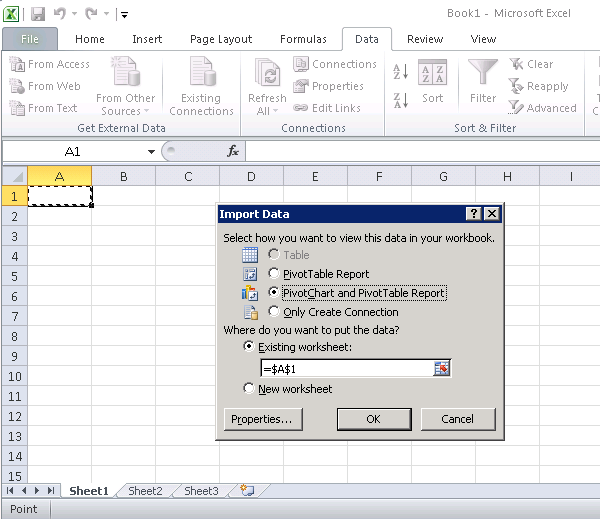The height and width of the screenshot is (519, 600).
Task: Switch to the Formulas ribbon tab
Action: [303, 39]
